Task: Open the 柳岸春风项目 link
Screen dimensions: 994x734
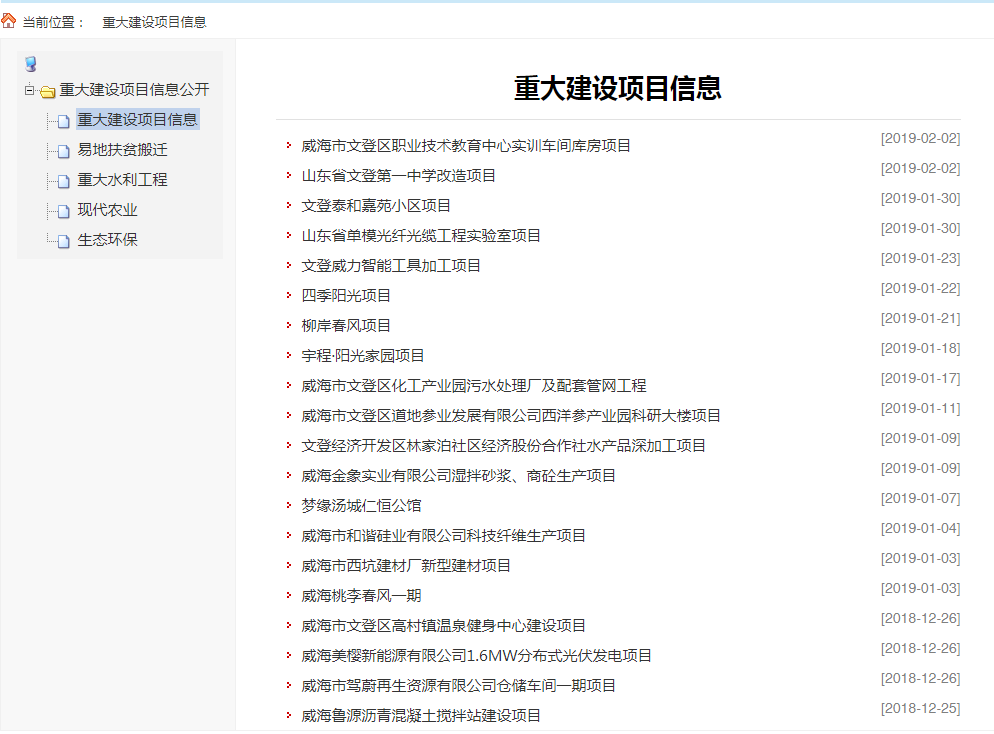Action: click(x=346, y=326)
